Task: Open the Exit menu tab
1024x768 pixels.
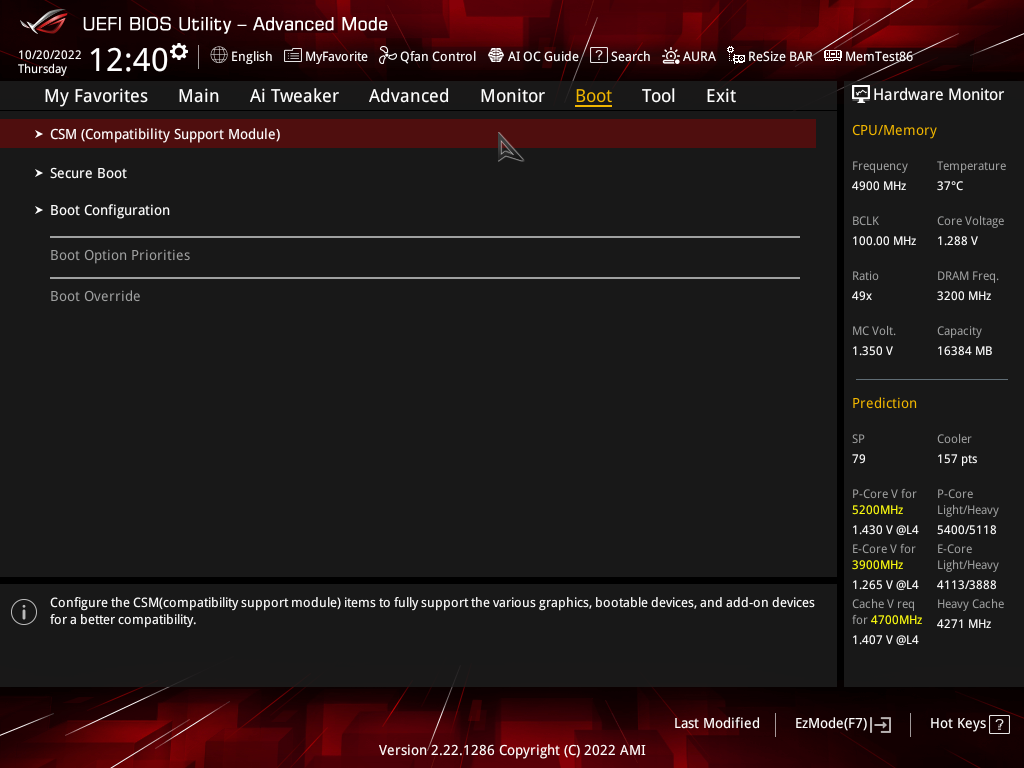Action: click(720, 96)
